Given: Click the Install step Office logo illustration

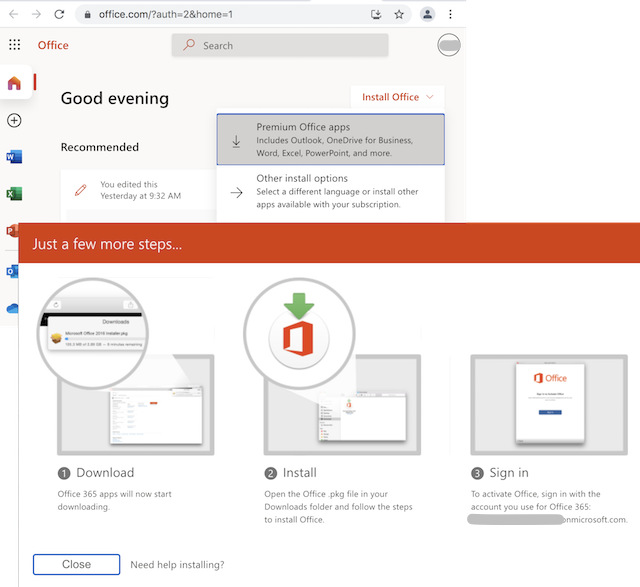Looking at the screenshot, I should 299,334.
